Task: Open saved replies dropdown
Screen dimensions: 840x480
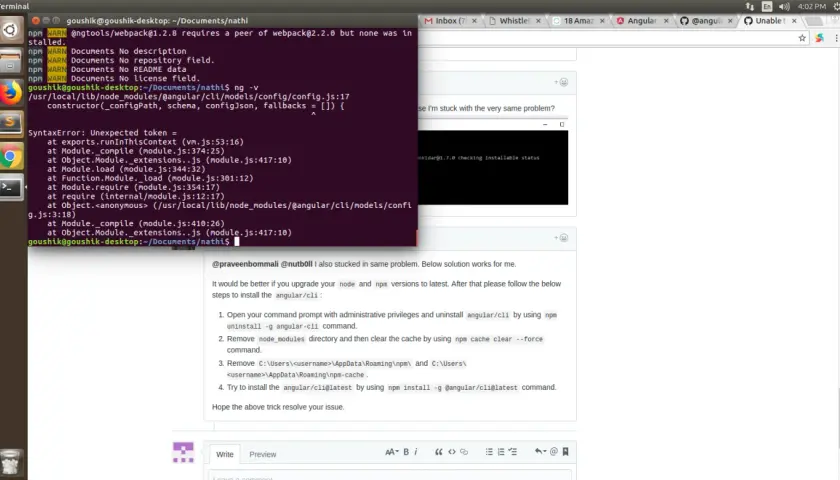Action: [x=540, y=452]
